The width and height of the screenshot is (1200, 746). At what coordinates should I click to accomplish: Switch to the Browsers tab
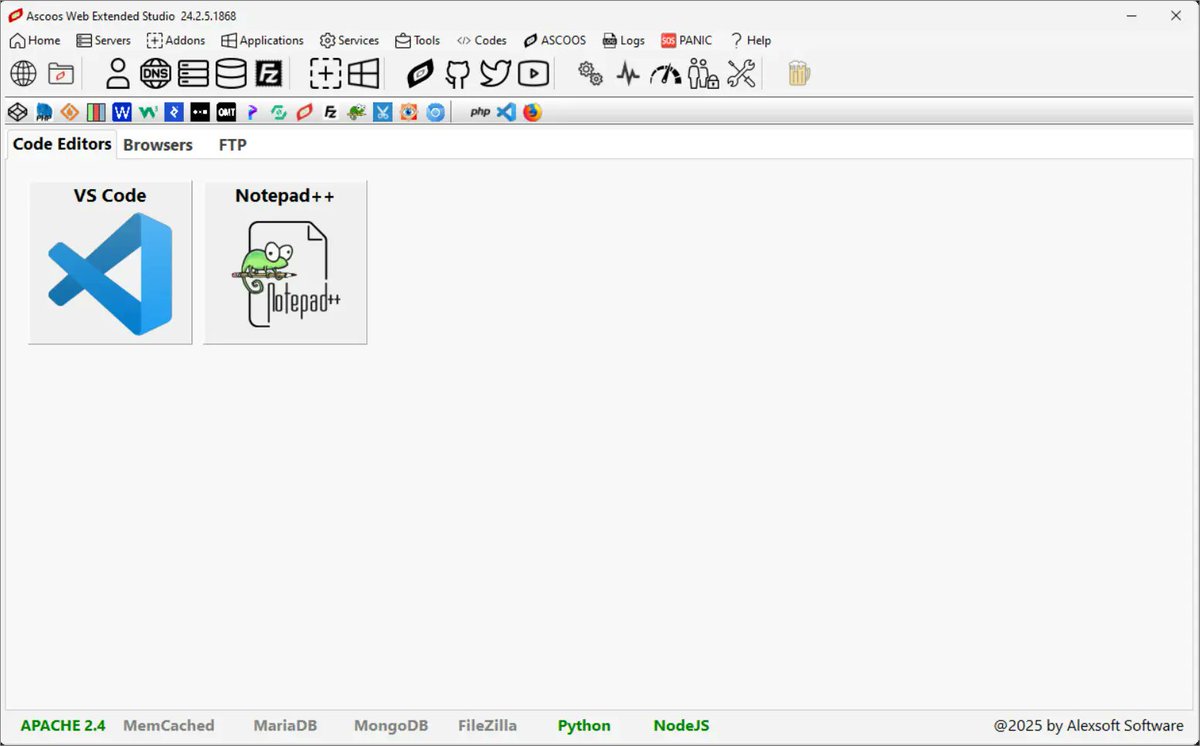(x=157, y=144)
